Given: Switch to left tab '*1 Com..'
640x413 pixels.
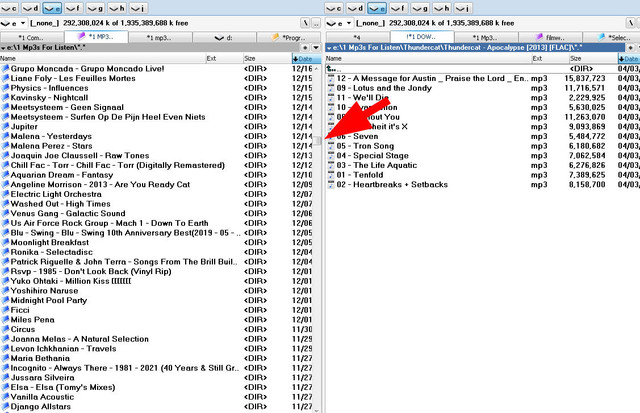Looking at the screenshot, I should 32,38.
